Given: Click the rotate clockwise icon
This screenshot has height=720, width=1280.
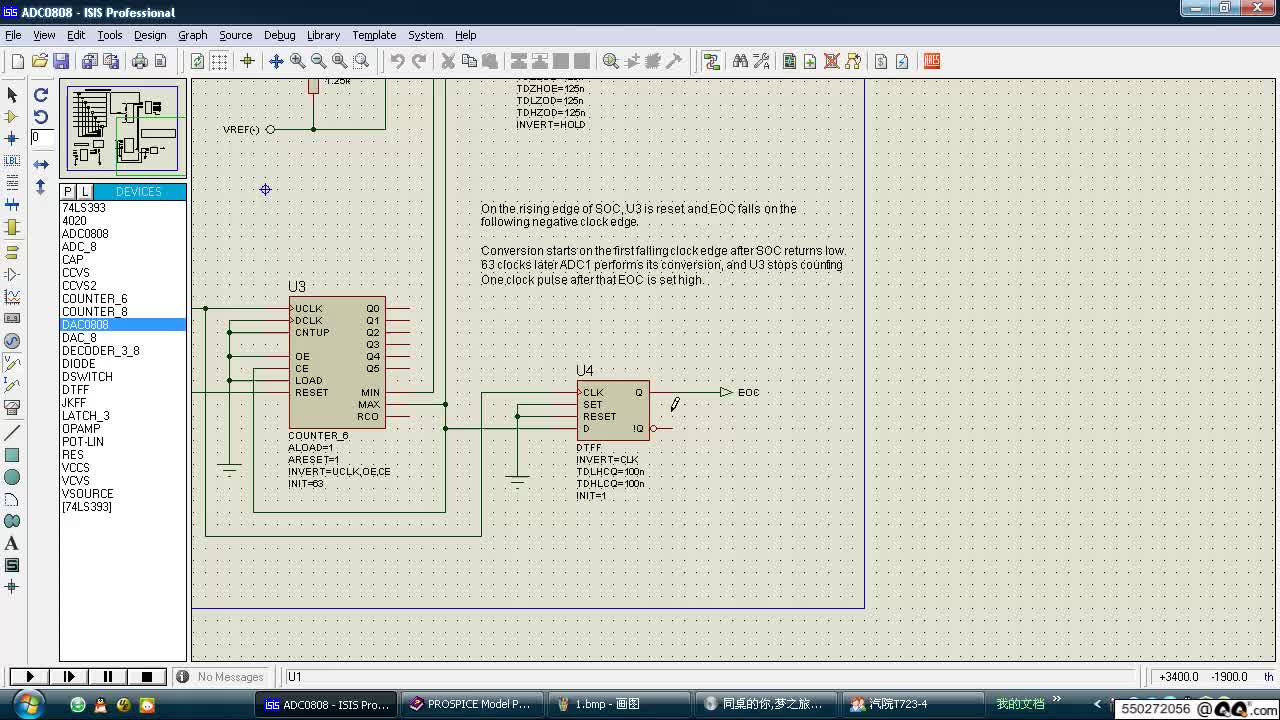Looking at the screenshot, I should point(41,95).
